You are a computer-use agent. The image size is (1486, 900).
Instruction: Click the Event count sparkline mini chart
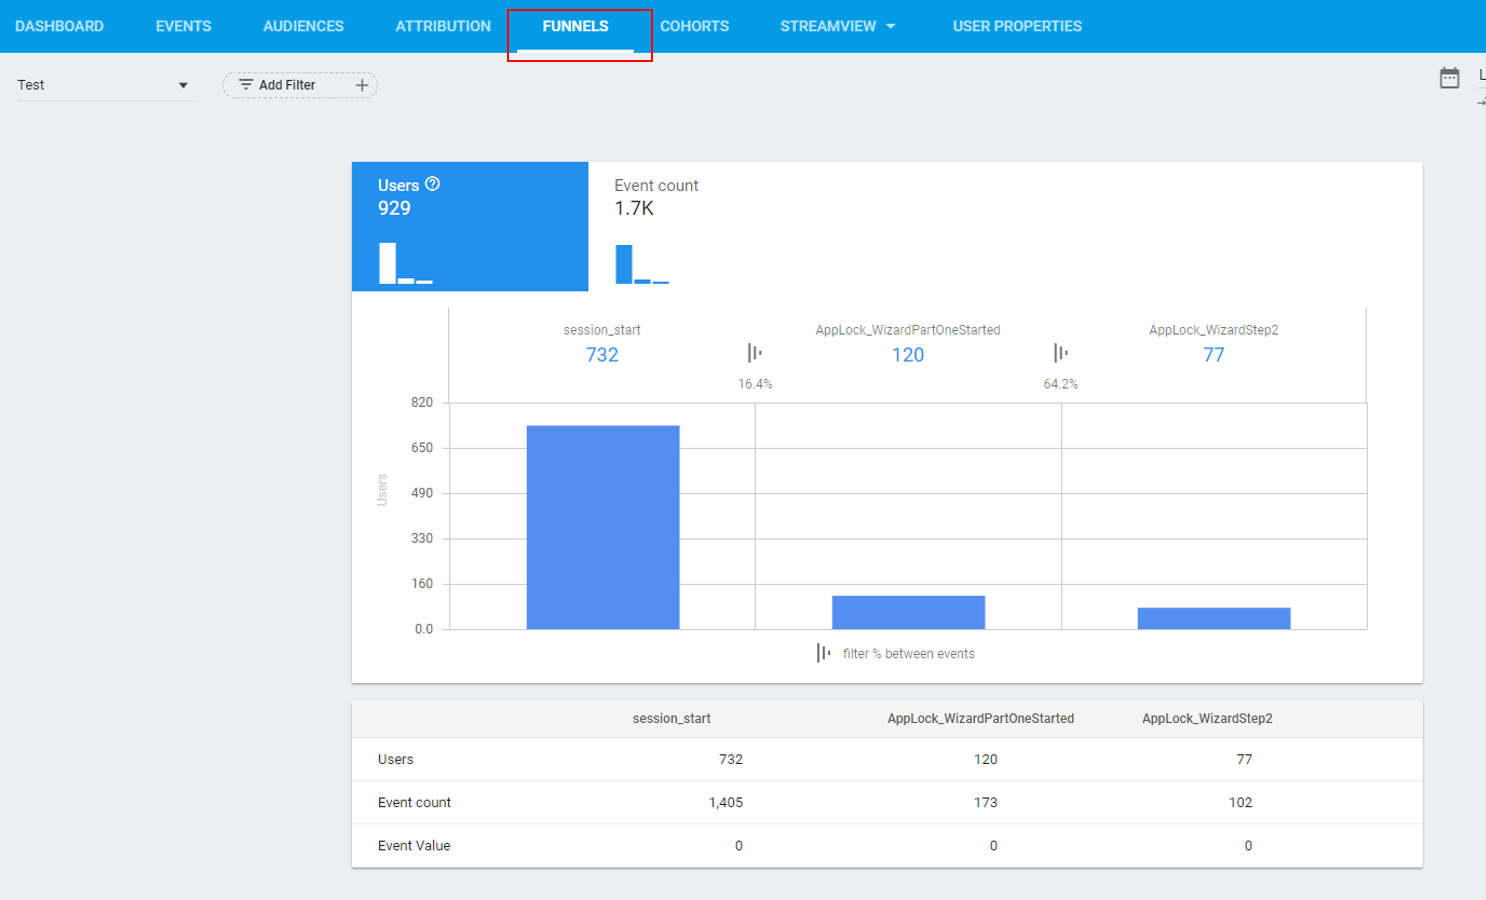642,264
